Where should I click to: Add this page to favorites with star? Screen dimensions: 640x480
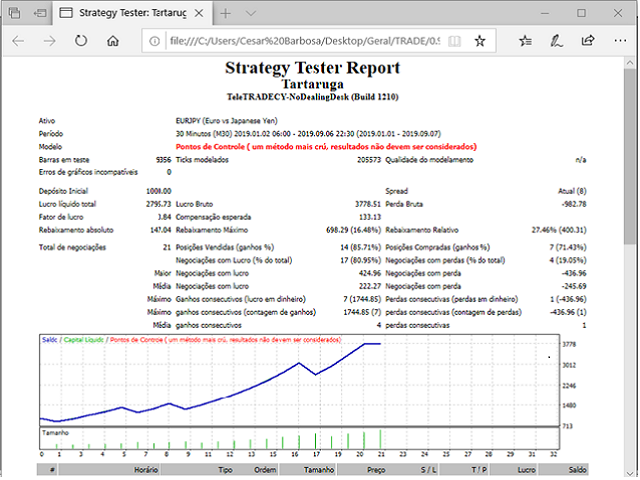point(480,42)
